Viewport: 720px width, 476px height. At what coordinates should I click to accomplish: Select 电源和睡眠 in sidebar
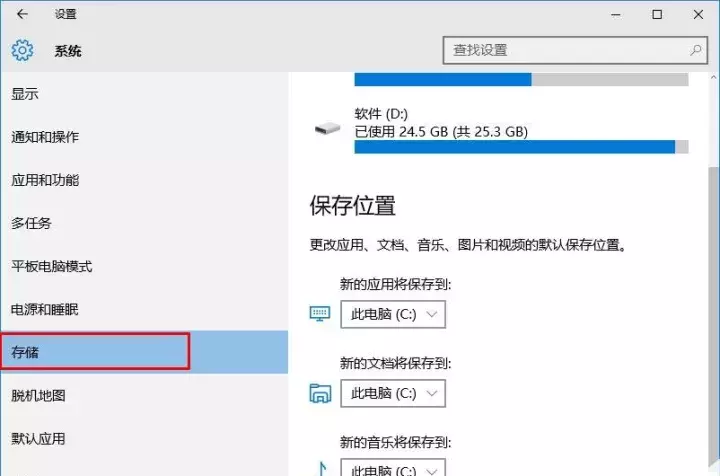pyautogui.click(x=144, y=309)
